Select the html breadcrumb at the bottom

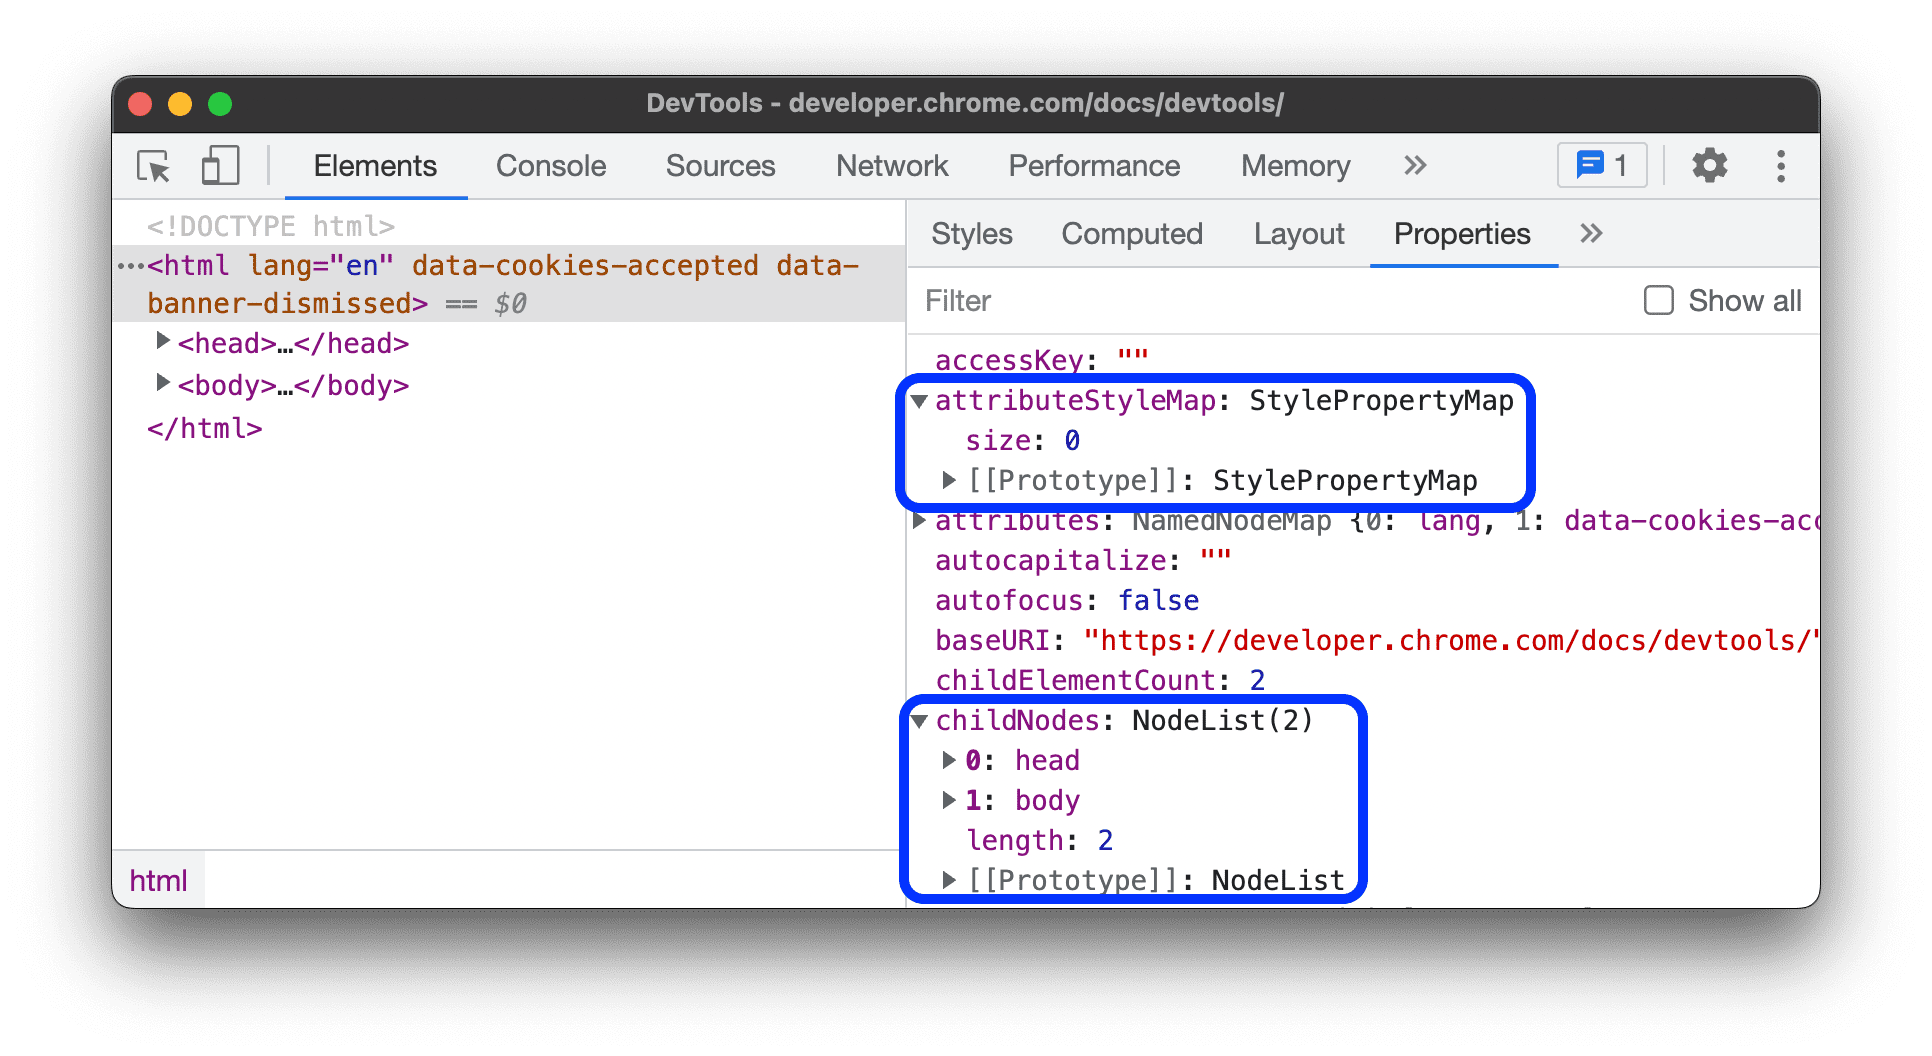pos(158,879)
